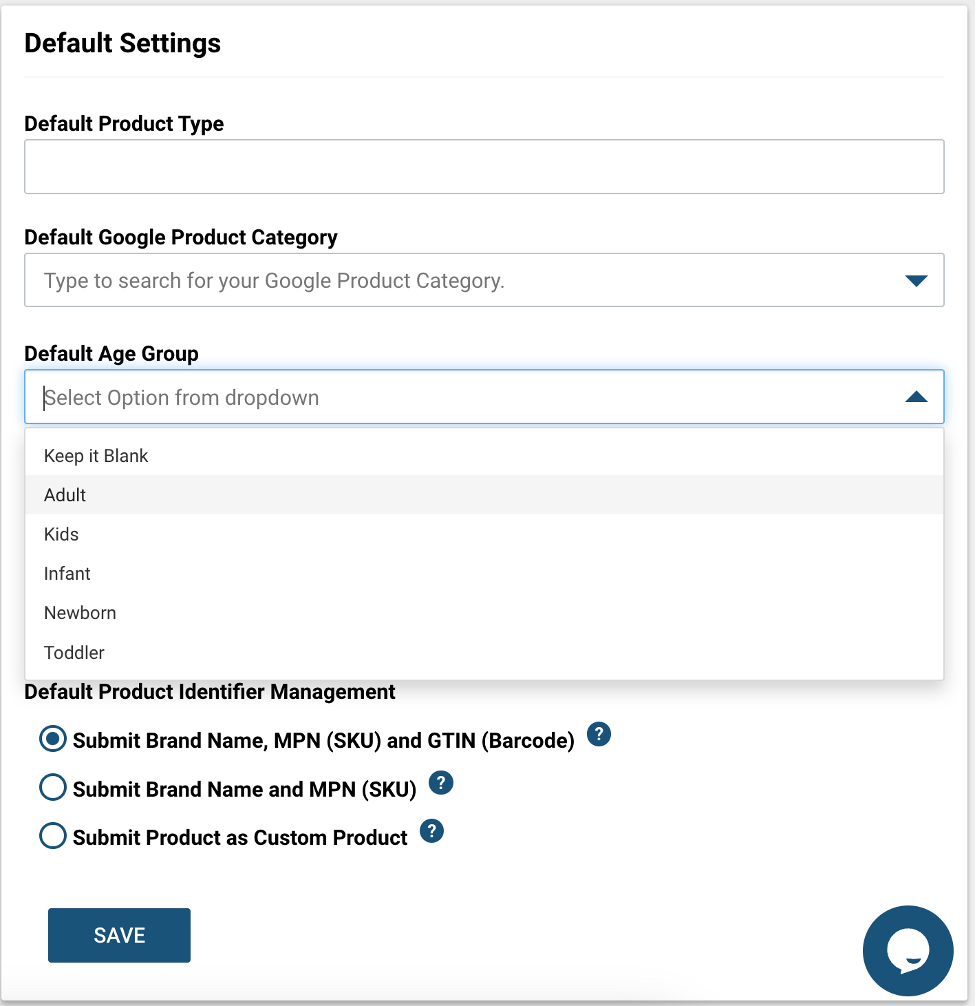Click the Default Age Group select field

pos(484,397)
